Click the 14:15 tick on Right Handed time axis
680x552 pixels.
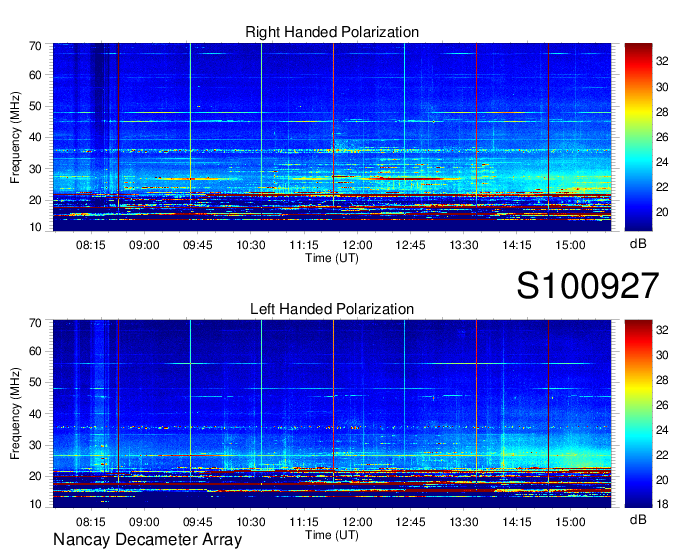[517, 245]
